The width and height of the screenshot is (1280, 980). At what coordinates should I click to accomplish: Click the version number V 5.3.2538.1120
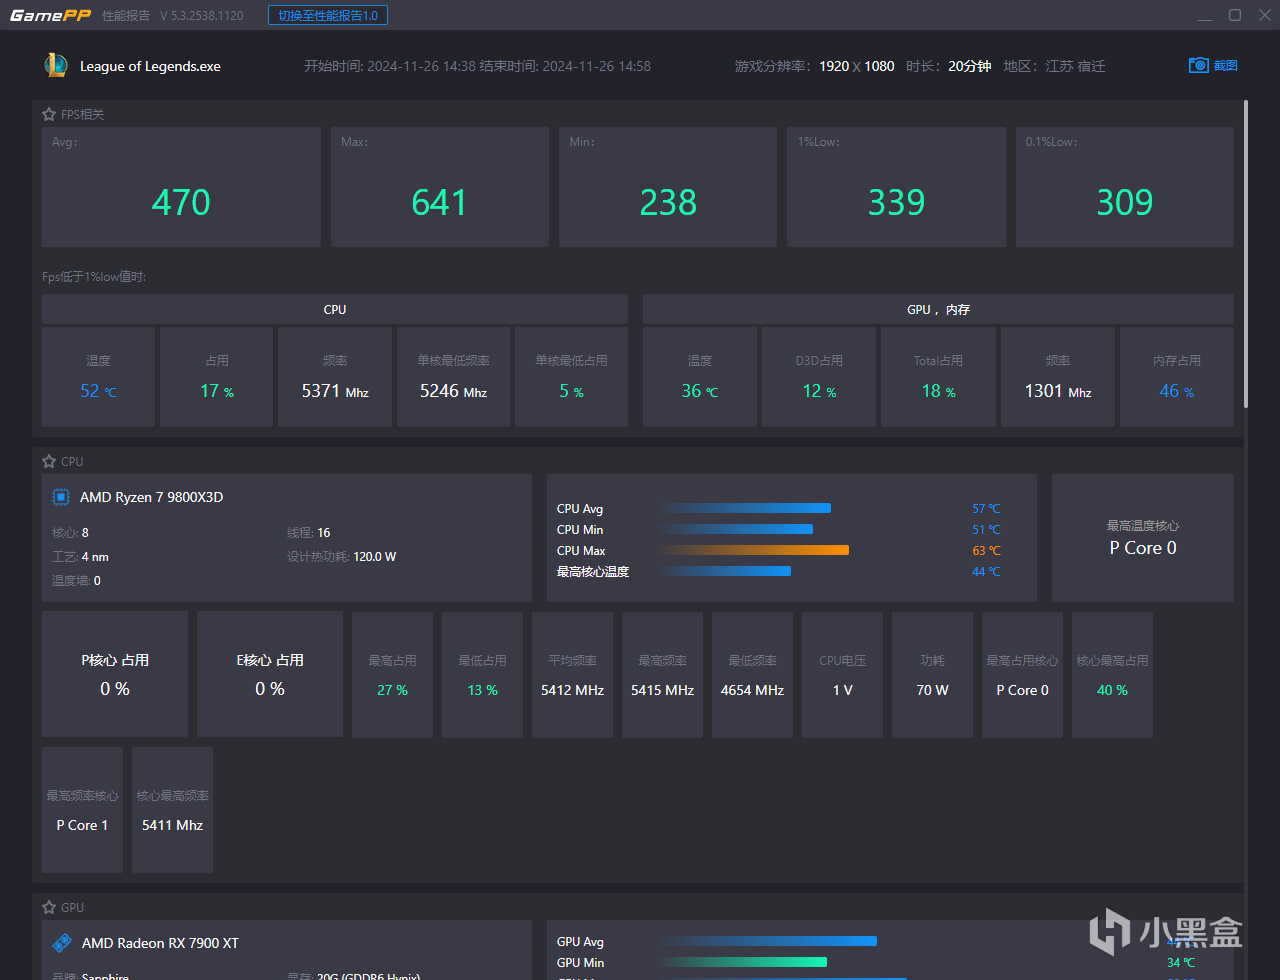pyautogui.click(x=202, y=16)
